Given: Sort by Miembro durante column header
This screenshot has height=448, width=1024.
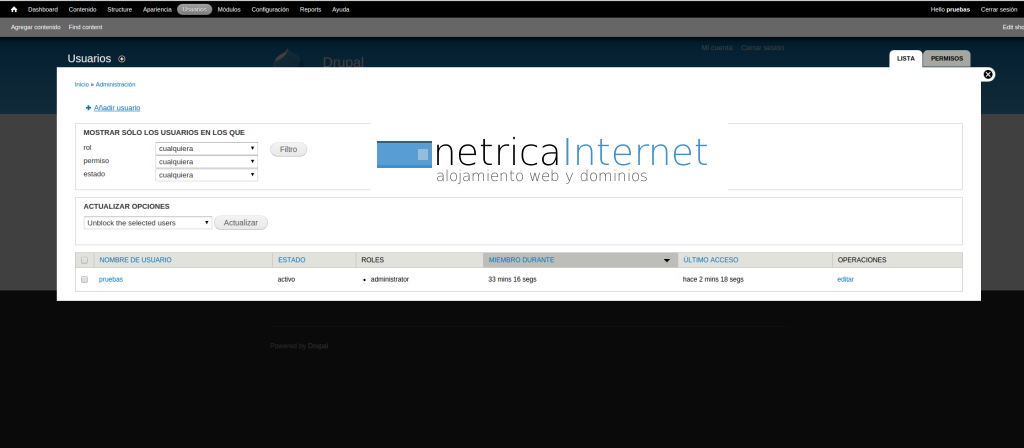Looking at the screenshot, I should tap(521, 260).
